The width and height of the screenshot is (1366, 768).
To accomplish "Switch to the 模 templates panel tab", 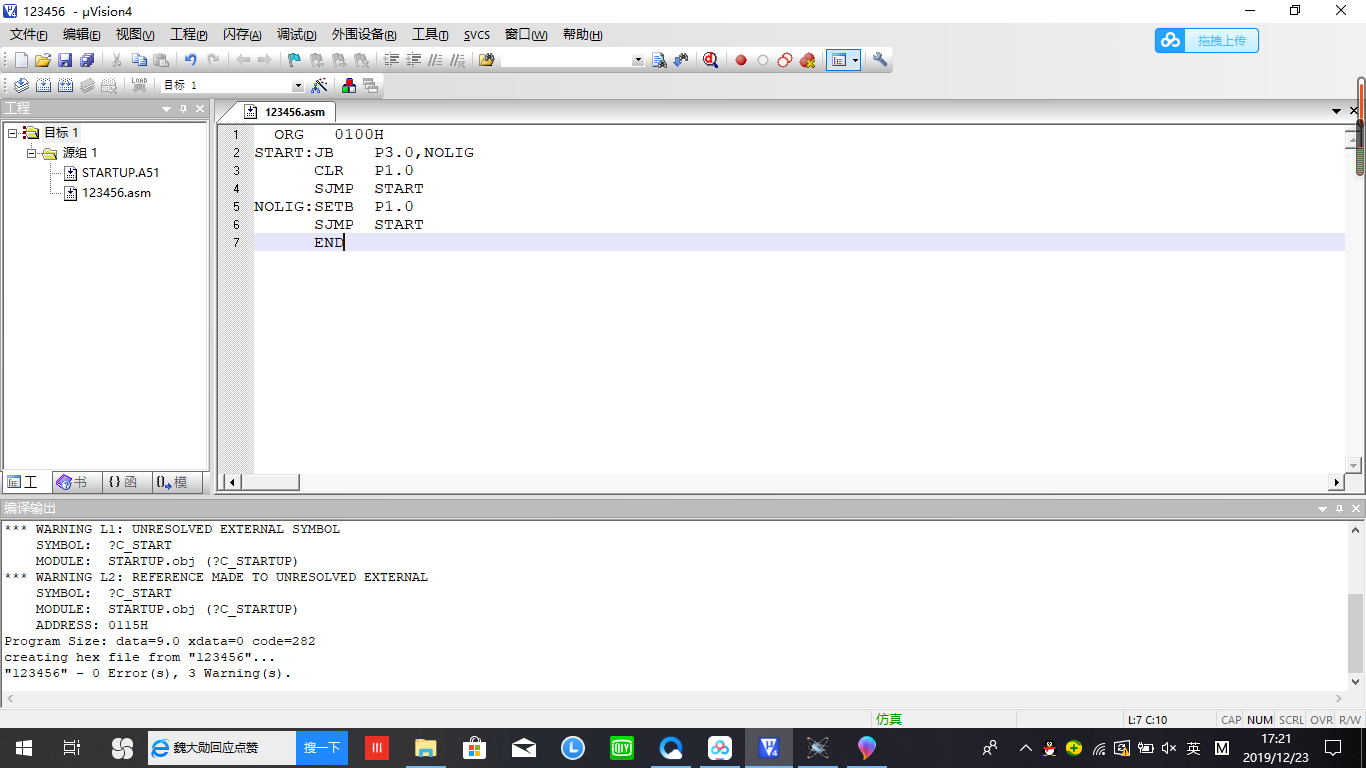I will click(176, 482).
